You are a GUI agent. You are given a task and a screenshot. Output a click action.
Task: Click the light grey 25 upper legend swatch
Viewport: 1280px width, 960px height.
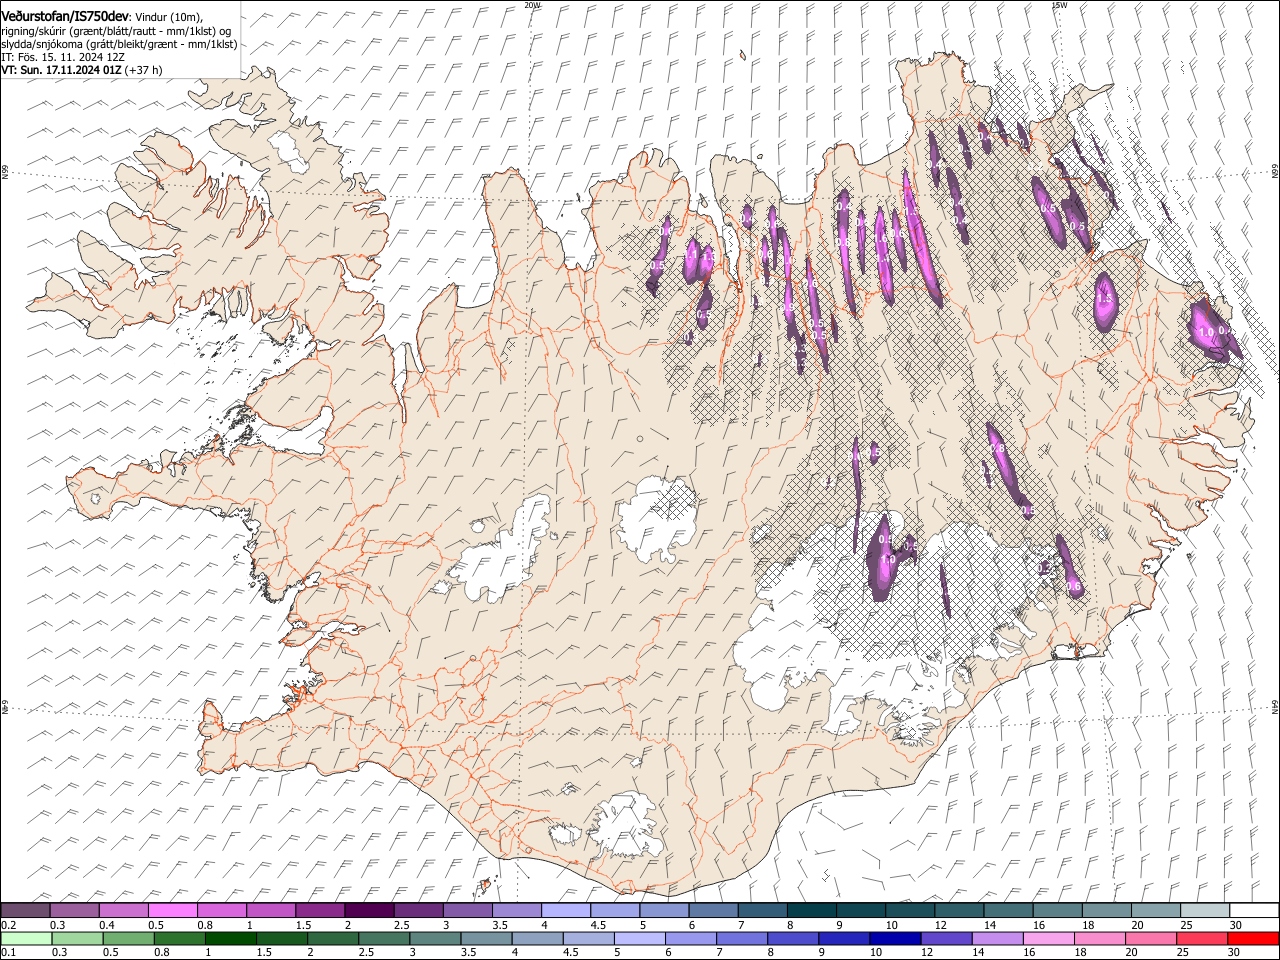[1204, 911]
